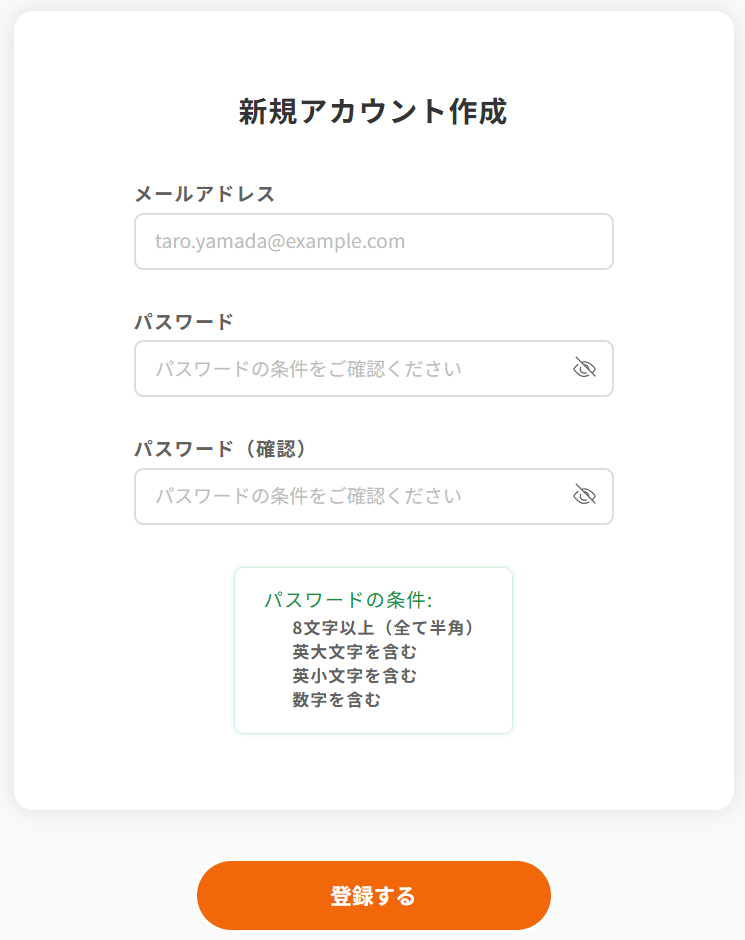The height and width of the screenshot is (940, 745).
Task: Click the メールアドレス input field
Action: point(373,242)
